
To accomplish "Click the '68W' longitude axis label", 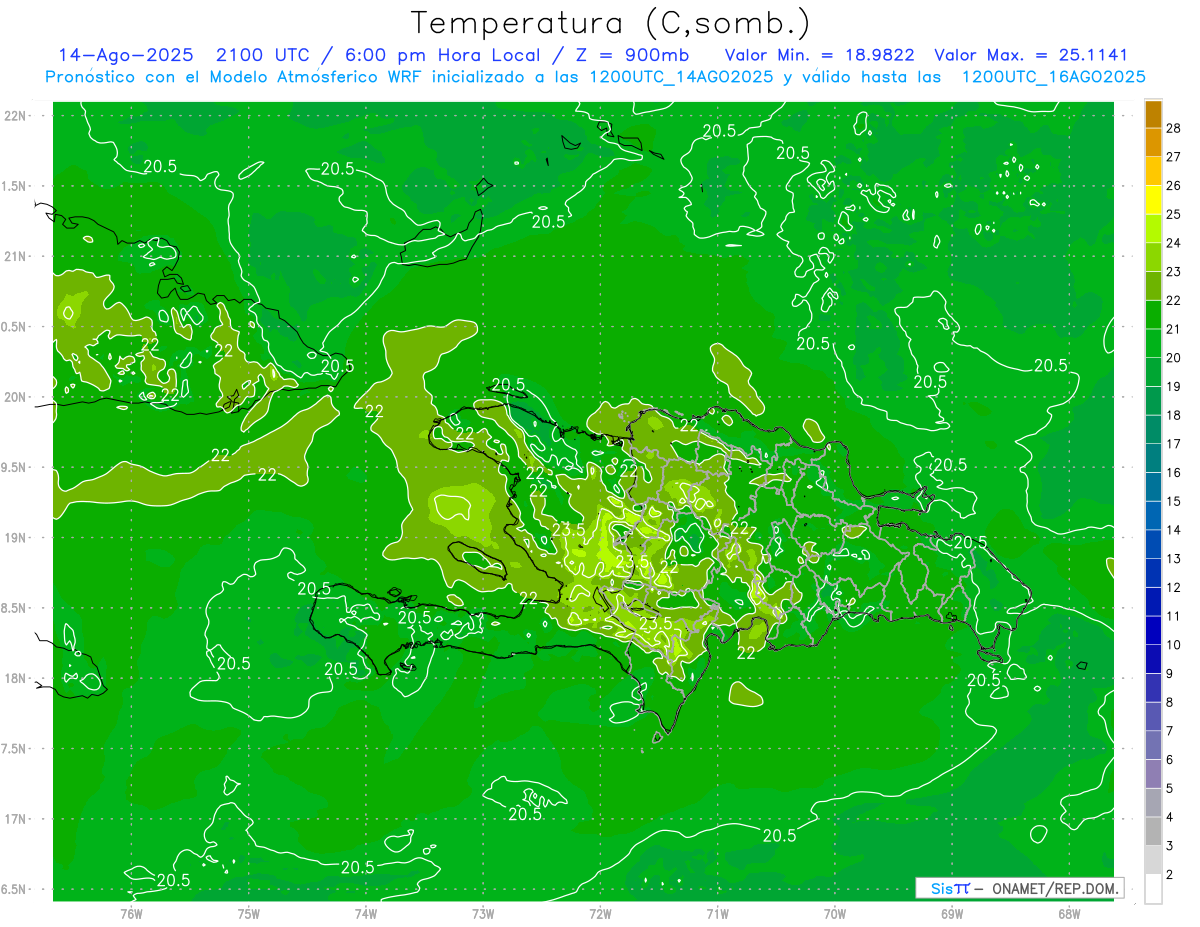I will pos(1069,913).
